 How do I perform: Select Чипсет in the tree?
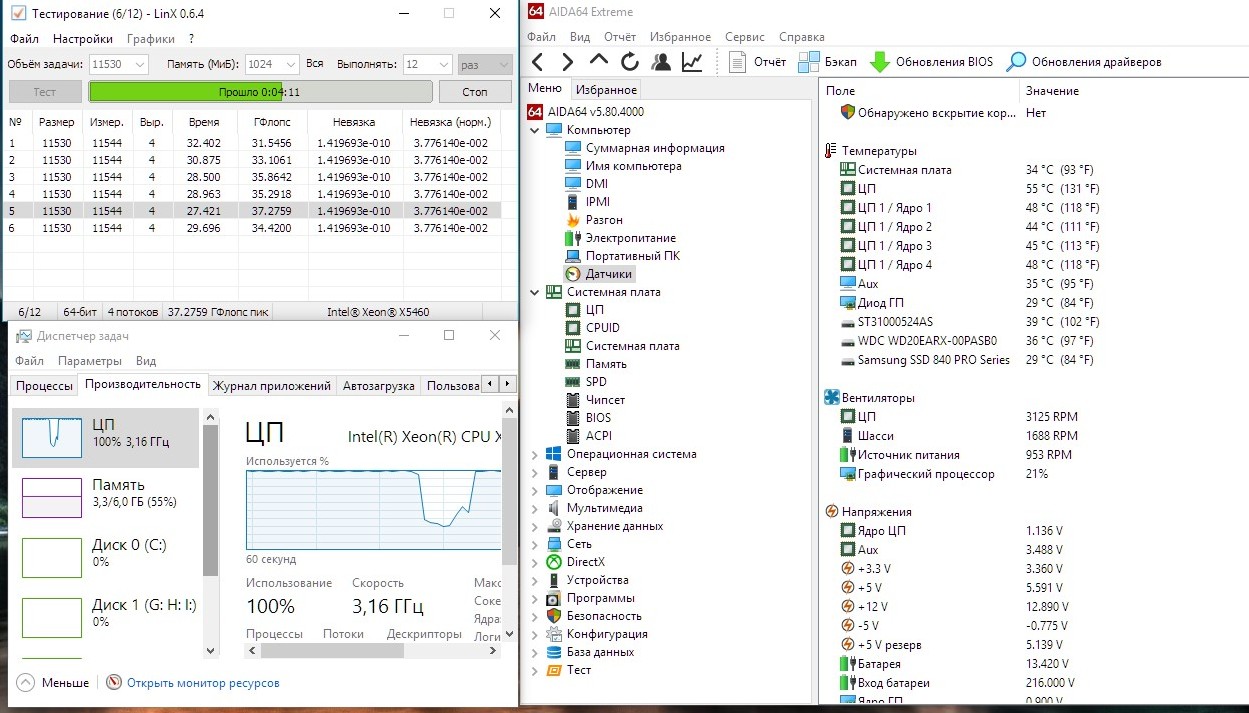595,400
